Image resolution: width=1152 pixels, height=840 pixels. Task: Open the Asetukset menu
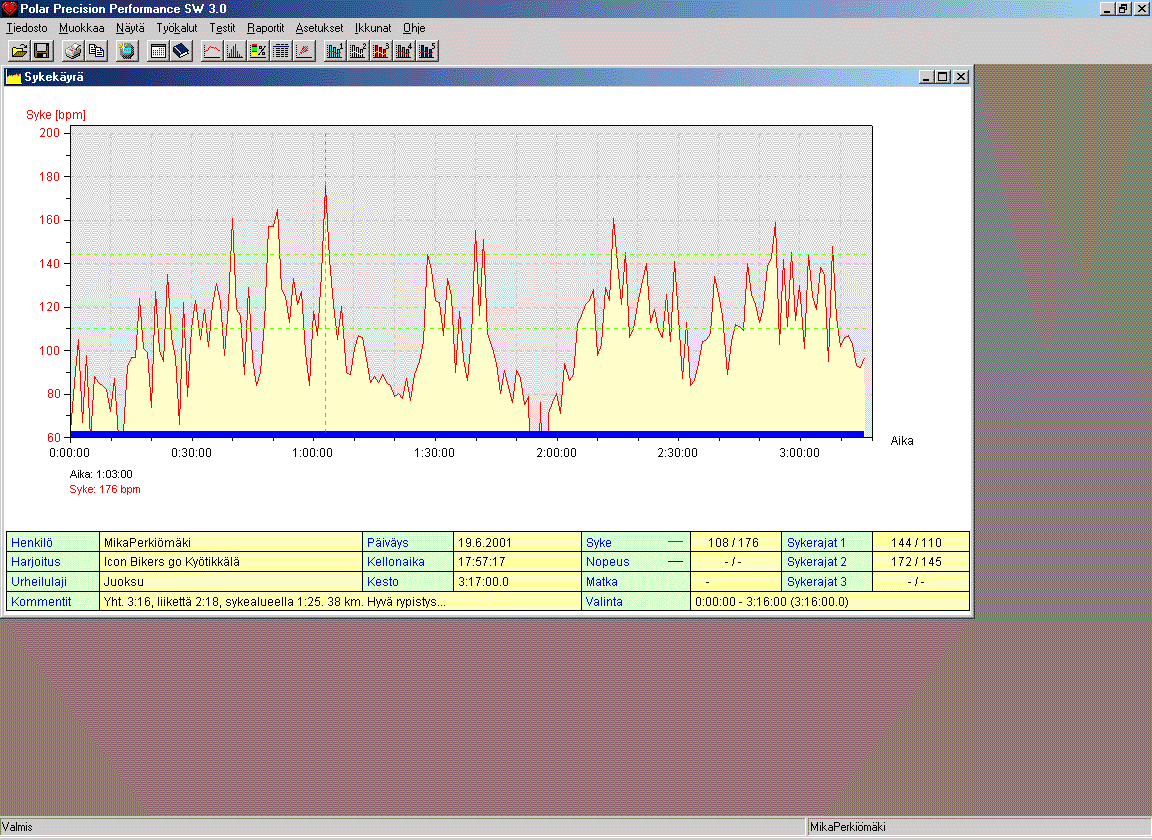319,28
